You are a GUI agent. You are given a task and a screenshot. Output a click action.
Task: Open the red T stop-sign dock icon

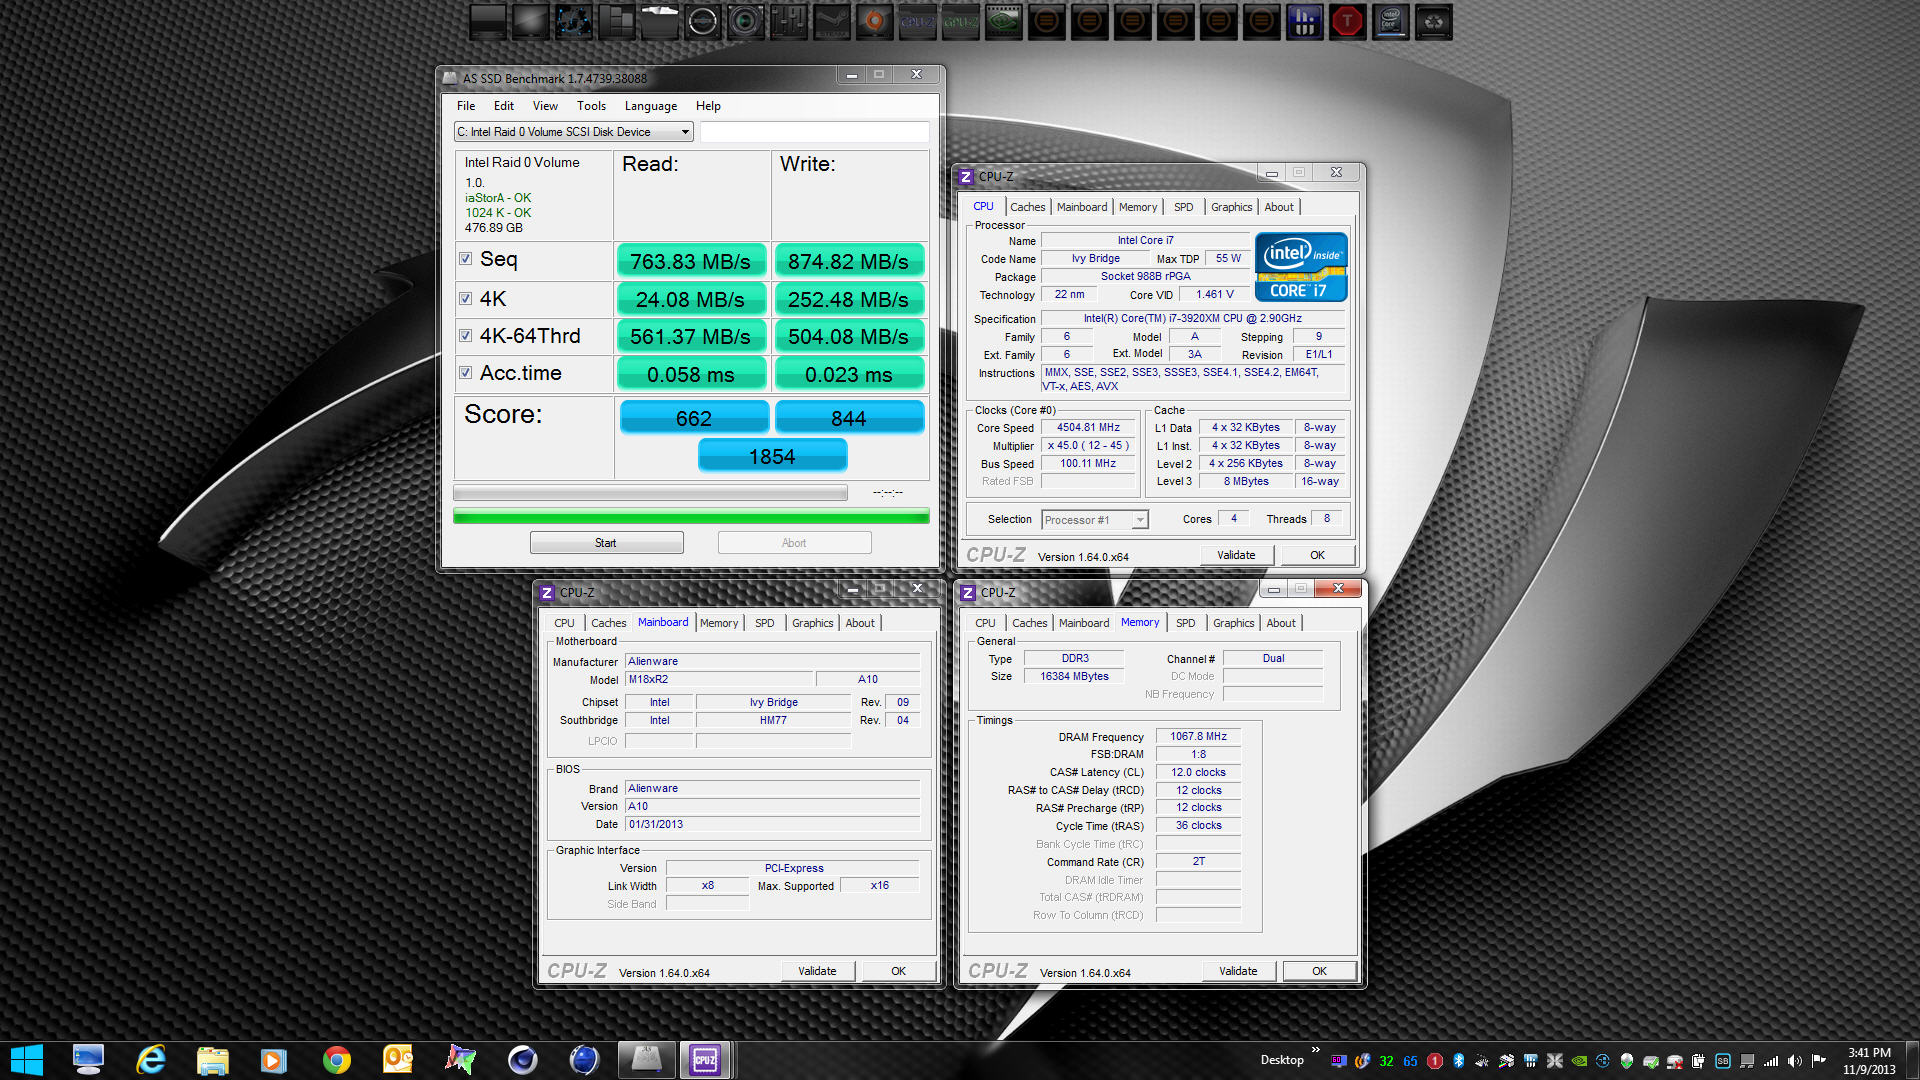pyautogui.click(x=1347, y=21)
